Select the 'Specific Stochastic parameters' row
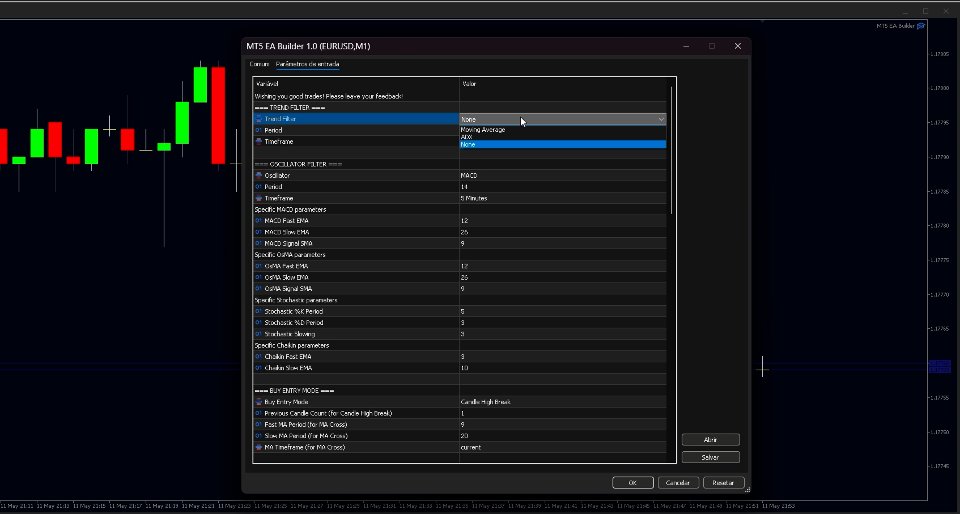Image resolution: width=960 pixels, height=514 pixels. [x=460, y=300]
